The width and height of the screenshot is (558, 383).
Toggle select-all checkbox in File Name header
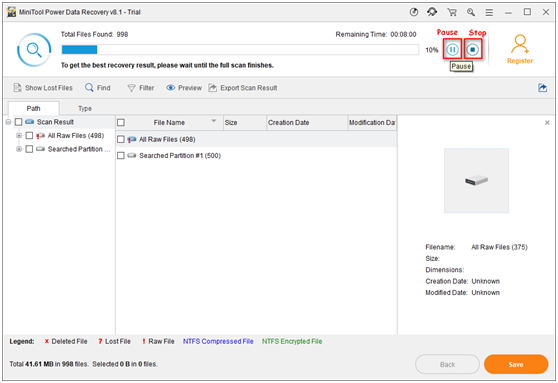click(x=121, y=122)
